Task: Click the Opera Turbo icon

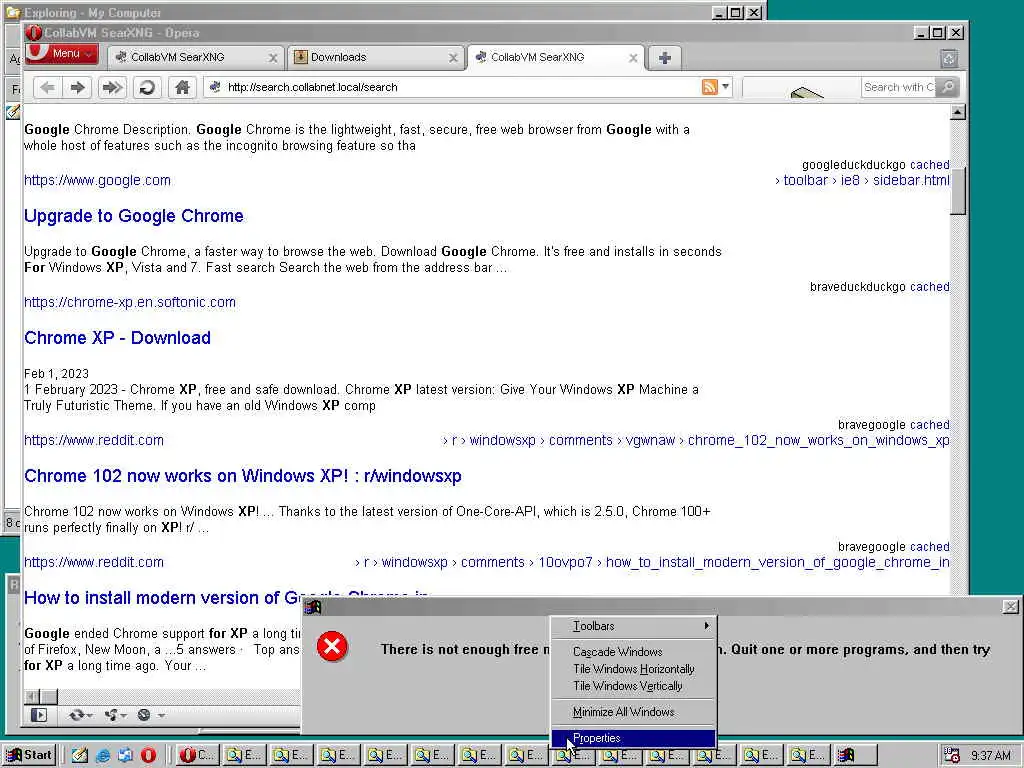Action: tap(144, 716)
